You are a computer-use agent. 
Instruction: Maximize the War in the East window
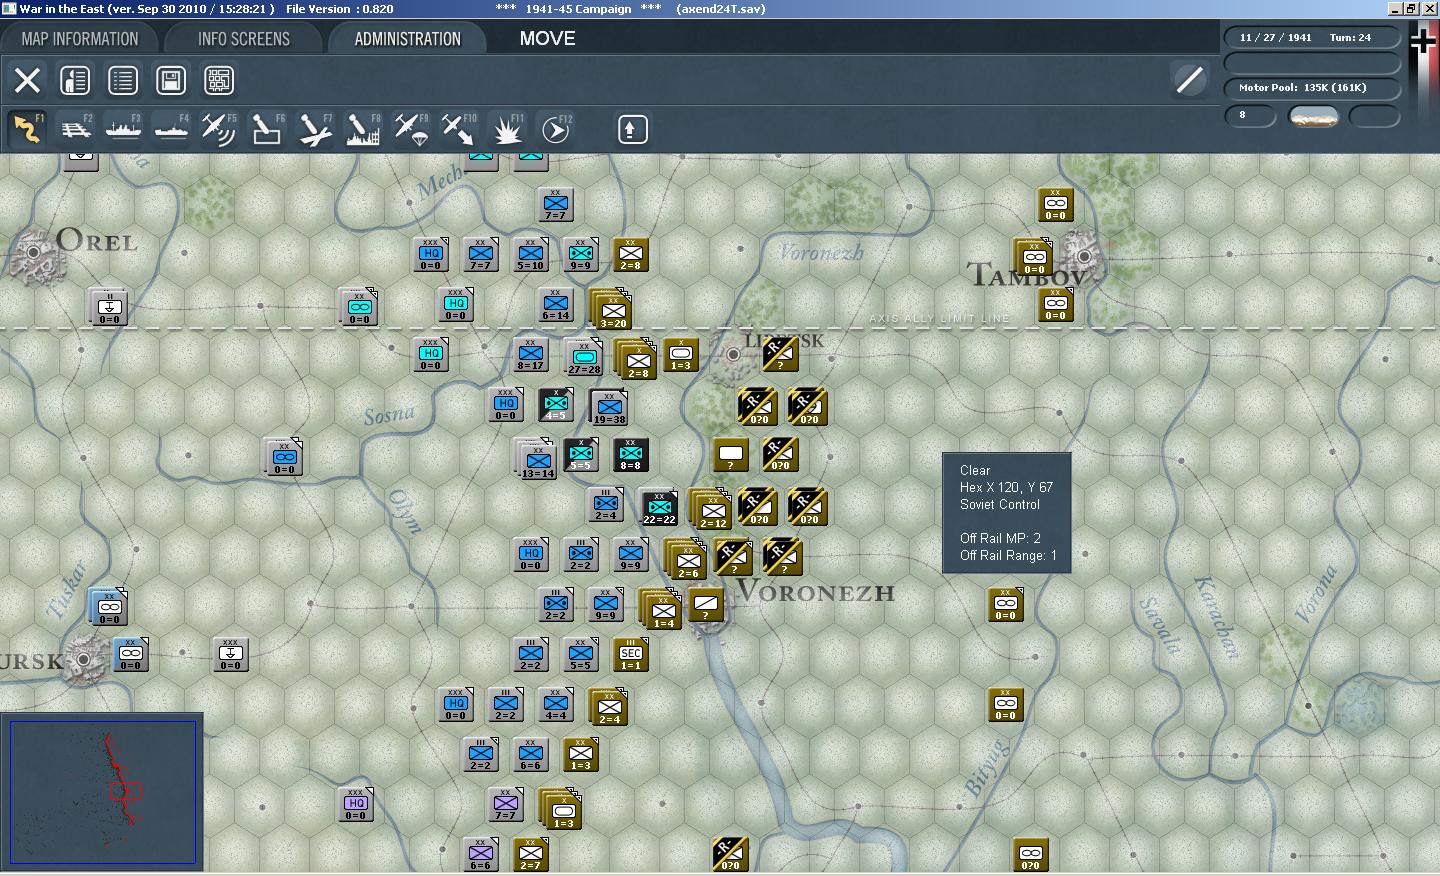(x=1412, y=9)
